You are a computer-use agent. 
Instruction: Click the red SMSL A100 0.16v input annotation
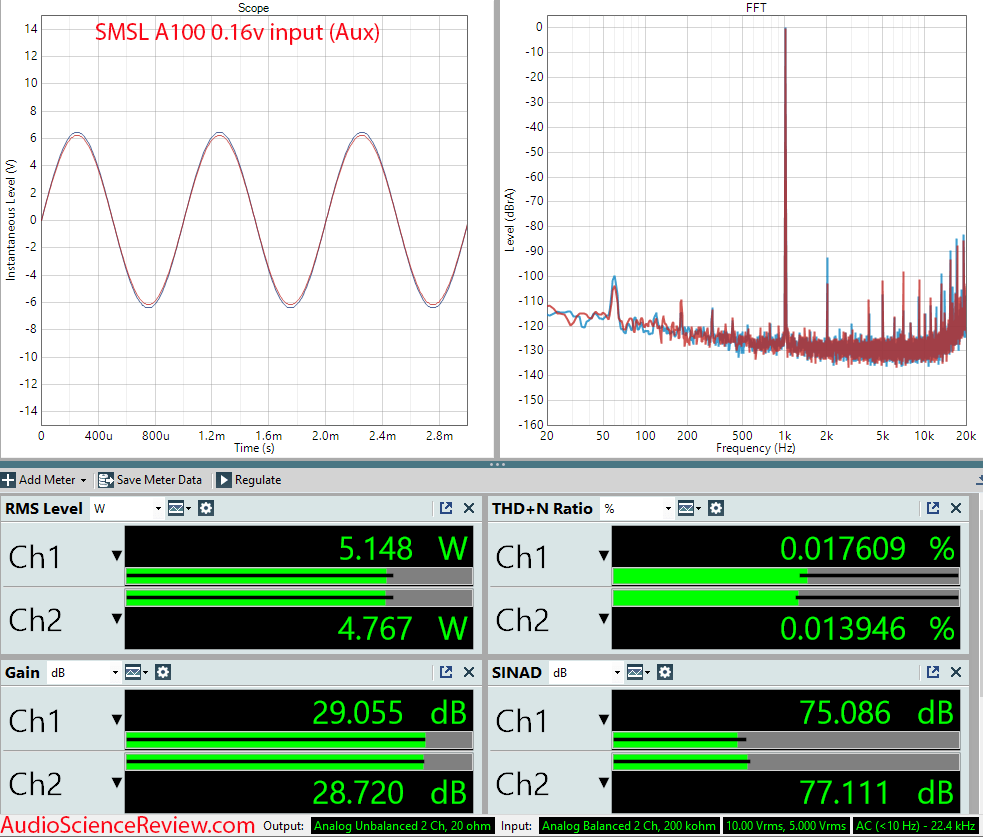click(237, 32)
